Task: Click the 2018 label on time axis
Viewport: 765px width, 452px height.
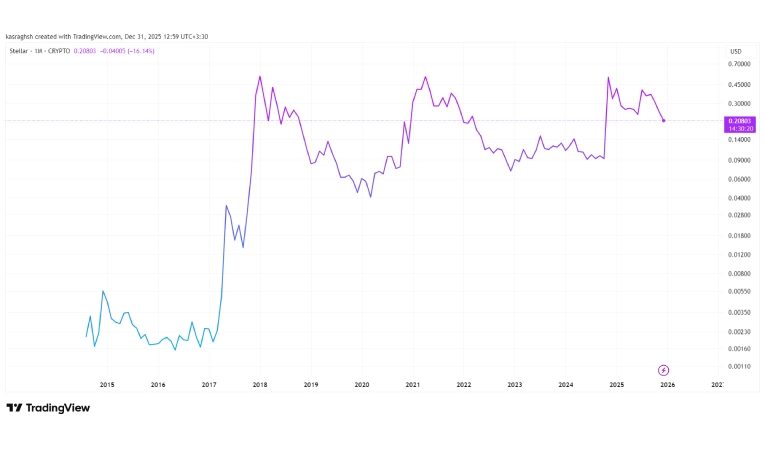Action: tap(260, 384)
